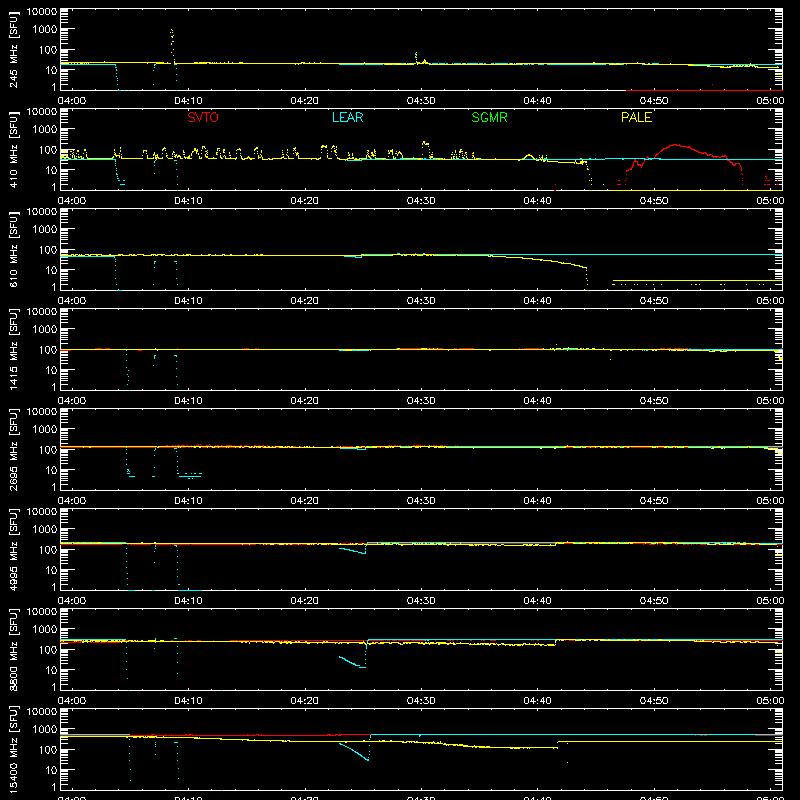Image resolution: width=800 pixels, height=800 pixels.
Task: Select the 2695 MHz [SFU] axis title
Action: [x=13, y=449]
